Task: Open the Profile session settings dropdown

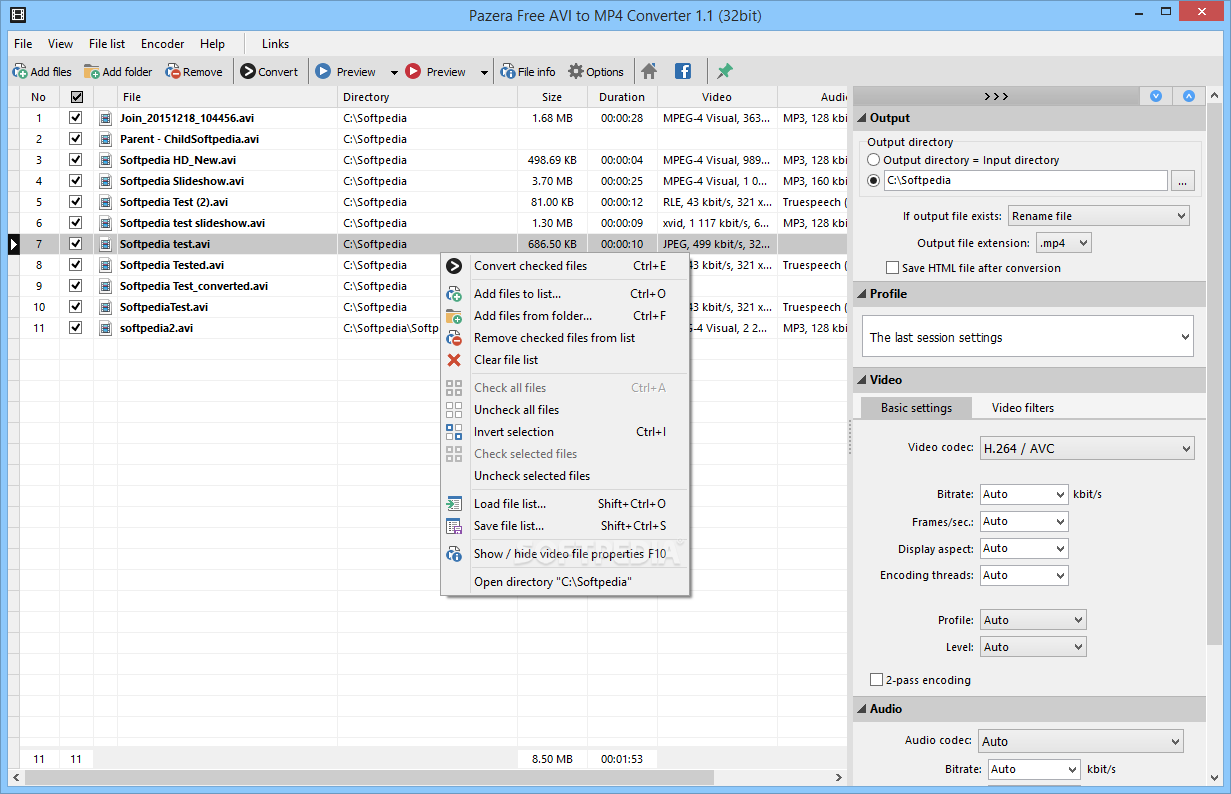Action: (x=1028, y=337)
